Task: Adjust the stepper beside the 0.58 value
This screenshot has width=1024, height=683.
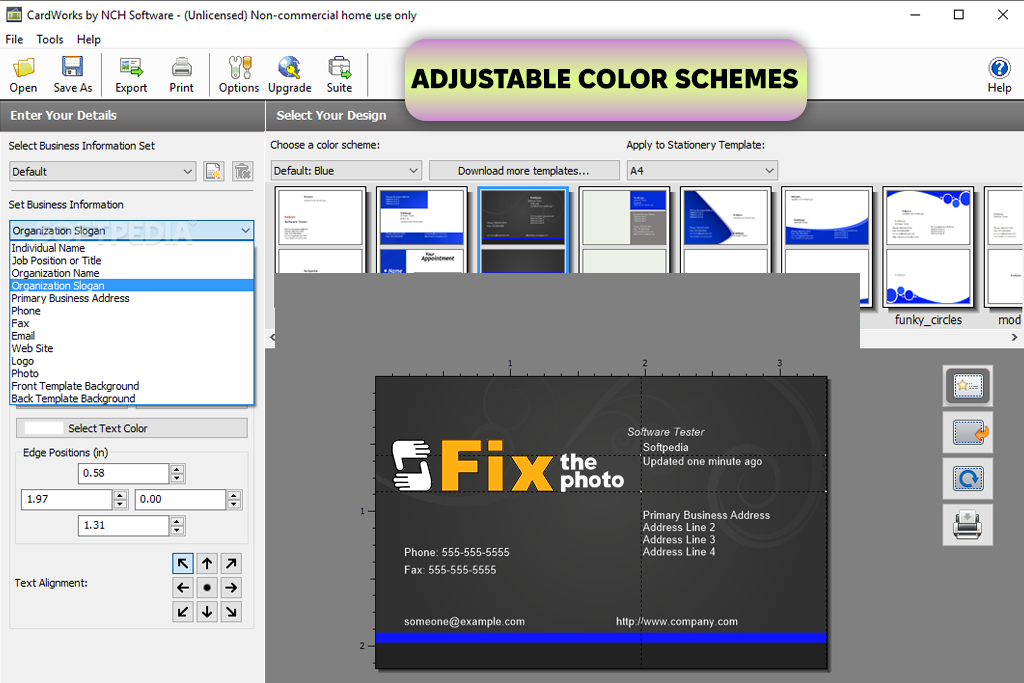Action: pyautogui.click(x=177, y=473)
